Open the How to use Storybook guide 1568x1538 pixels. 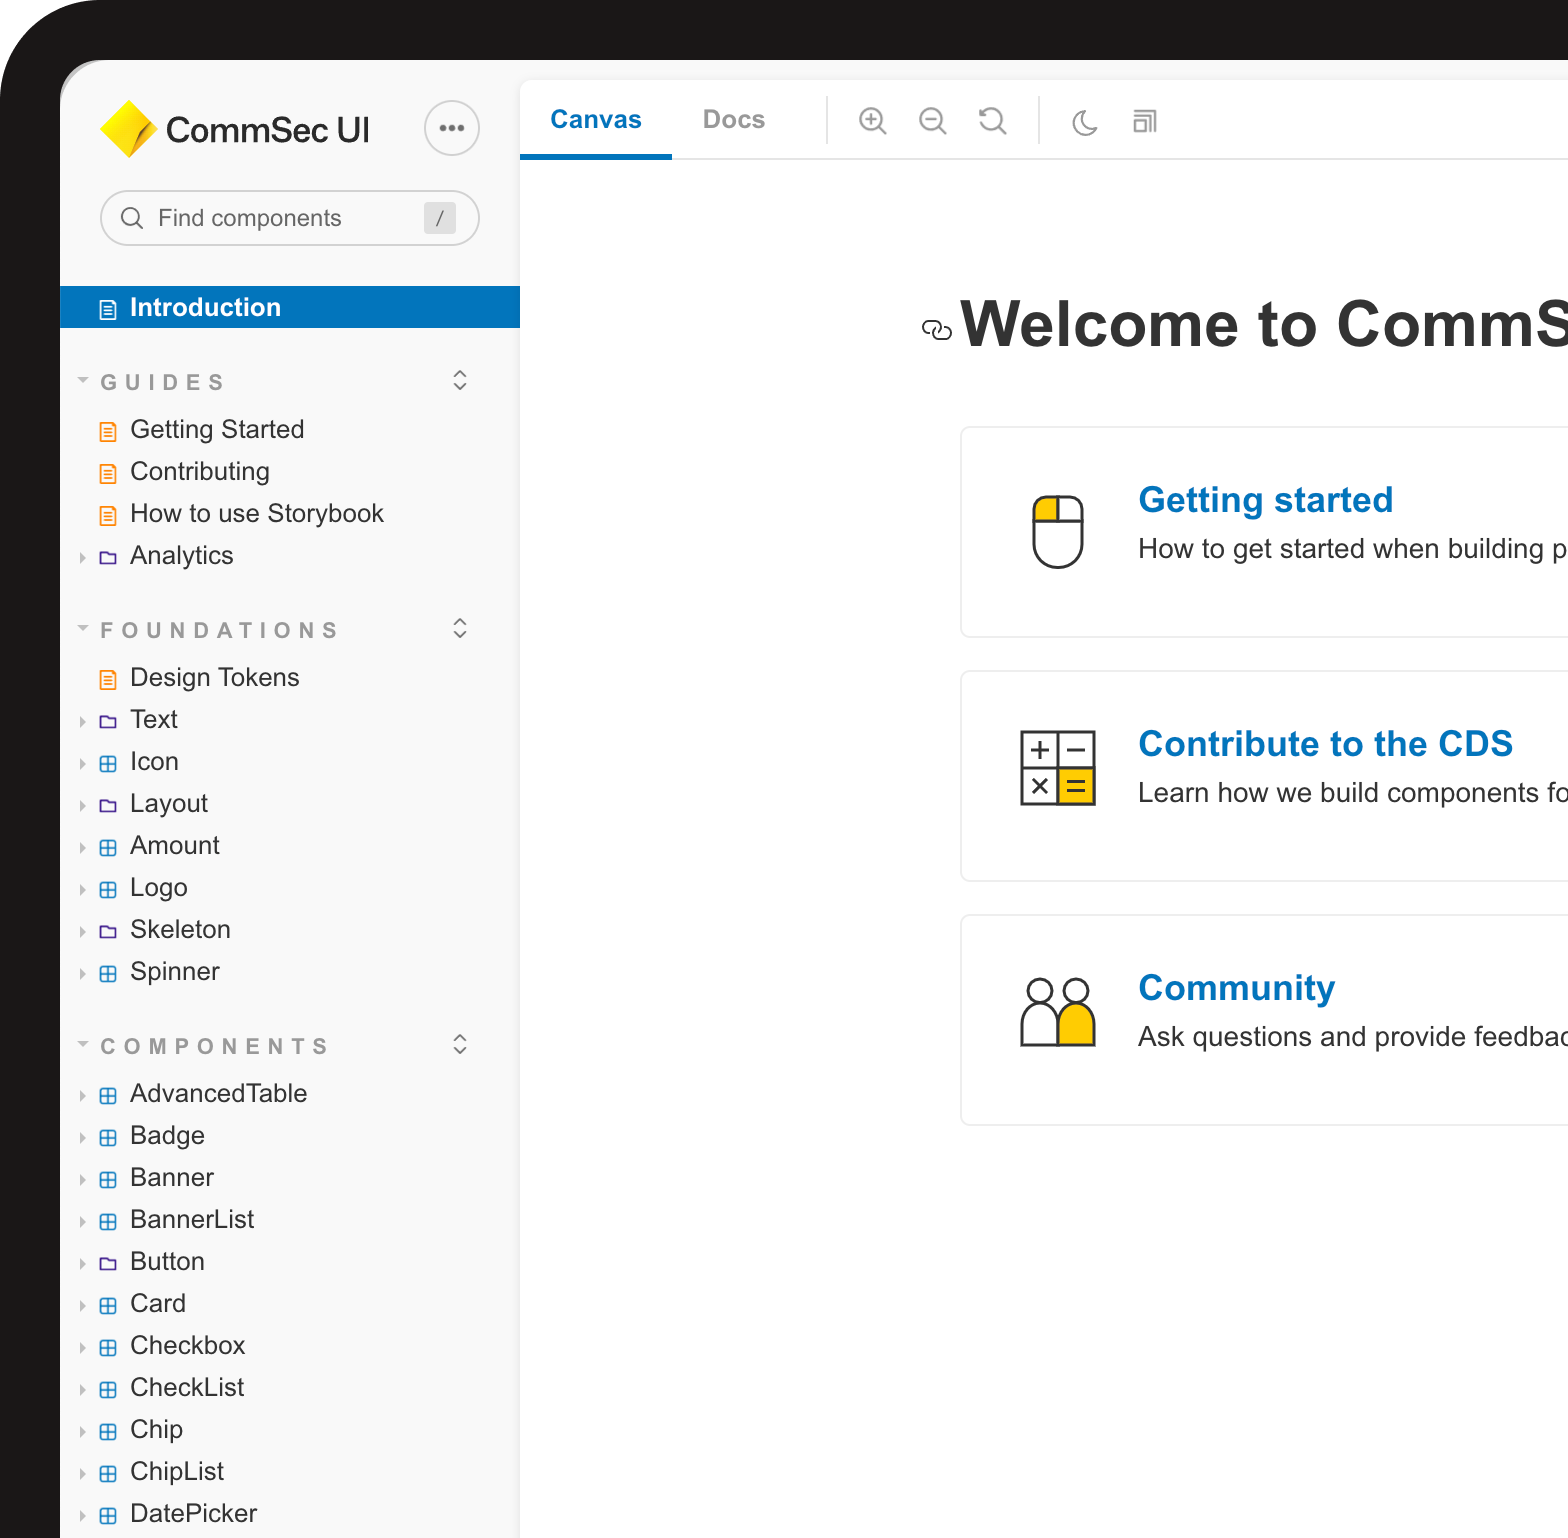(x=257, y=513)
